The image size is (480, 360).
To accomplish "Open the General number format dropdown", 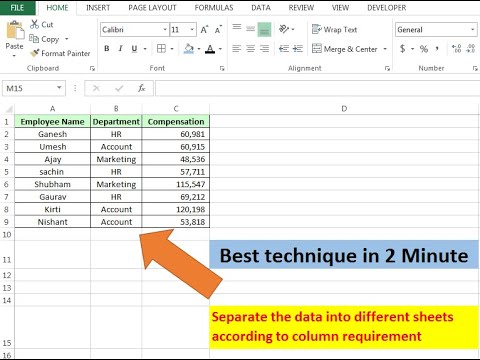I will 473,30.
